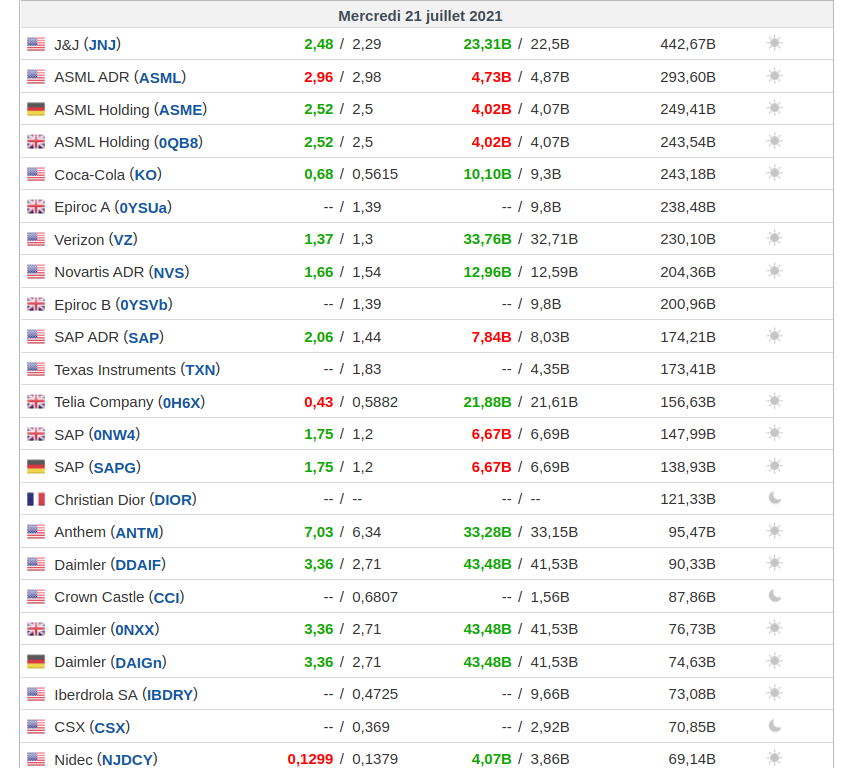854x768 pixels.
Task: Click the 442,67B market cap value
Action: tap(688, 44)
